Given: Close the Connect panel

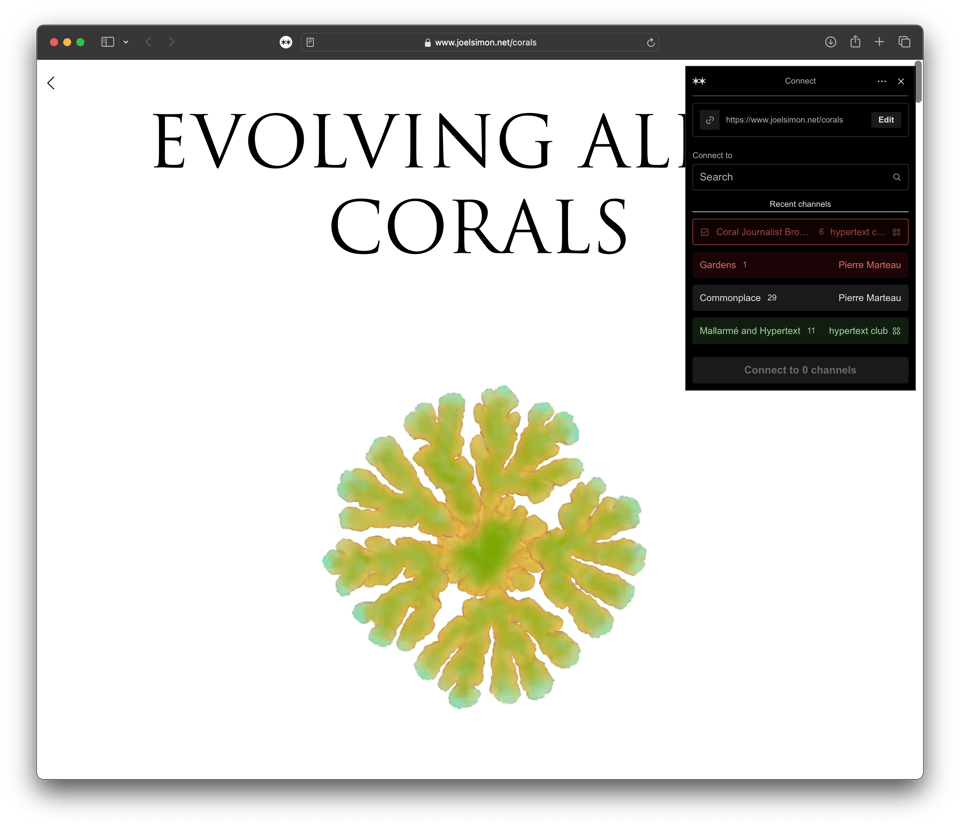Looking at the screenshot, I should (901, 81).
